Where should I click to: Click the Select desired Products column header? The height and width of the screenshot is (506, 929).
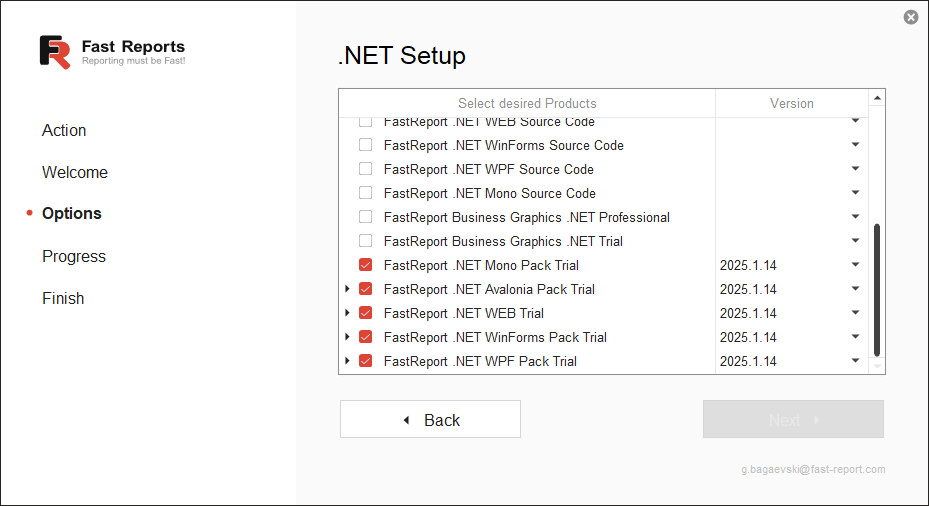coord(527,104)
